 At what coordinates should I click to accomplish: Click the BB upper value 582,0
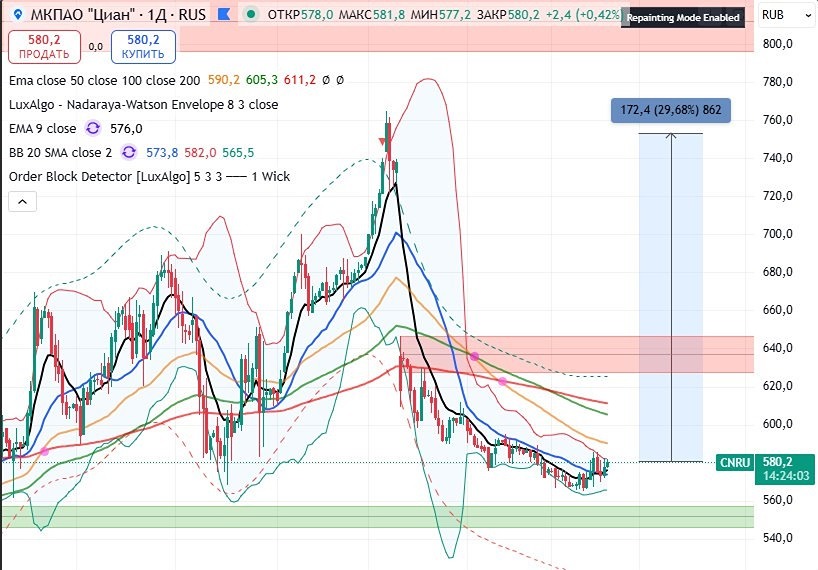200,152
